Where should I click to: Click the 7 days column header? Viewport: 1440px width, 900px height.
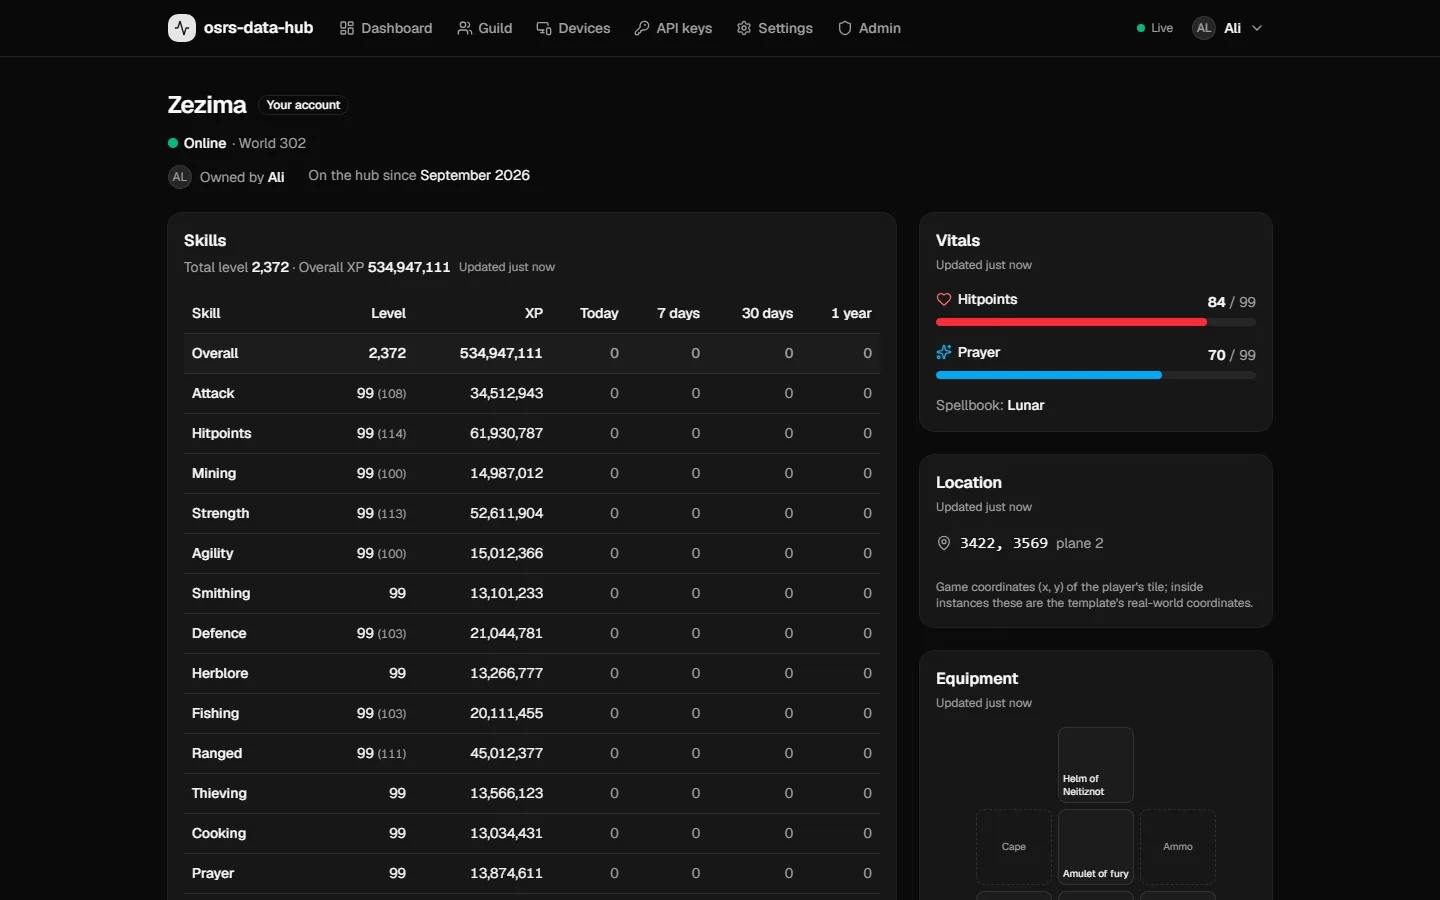[678, 313]
